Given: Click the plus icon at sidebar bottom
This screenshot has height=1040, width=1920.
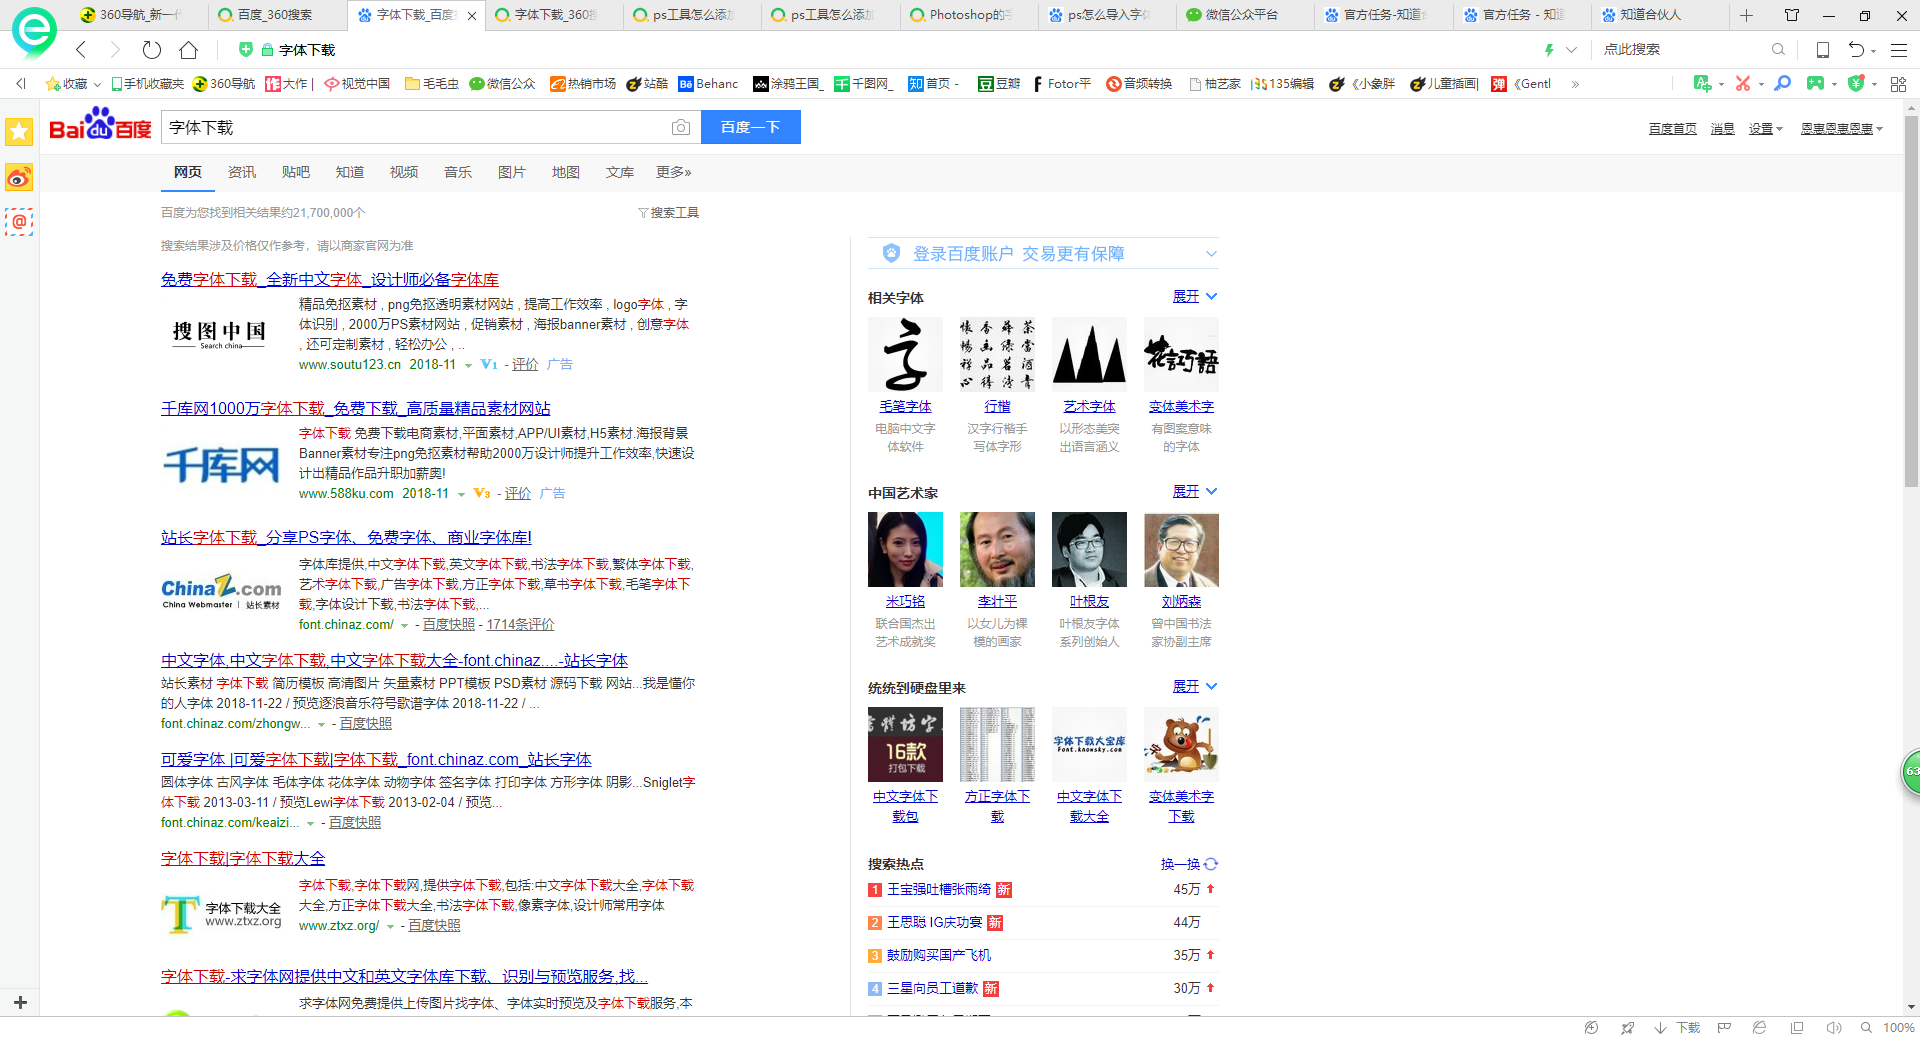Looking at the screenshot, I should click(20, 1002).
